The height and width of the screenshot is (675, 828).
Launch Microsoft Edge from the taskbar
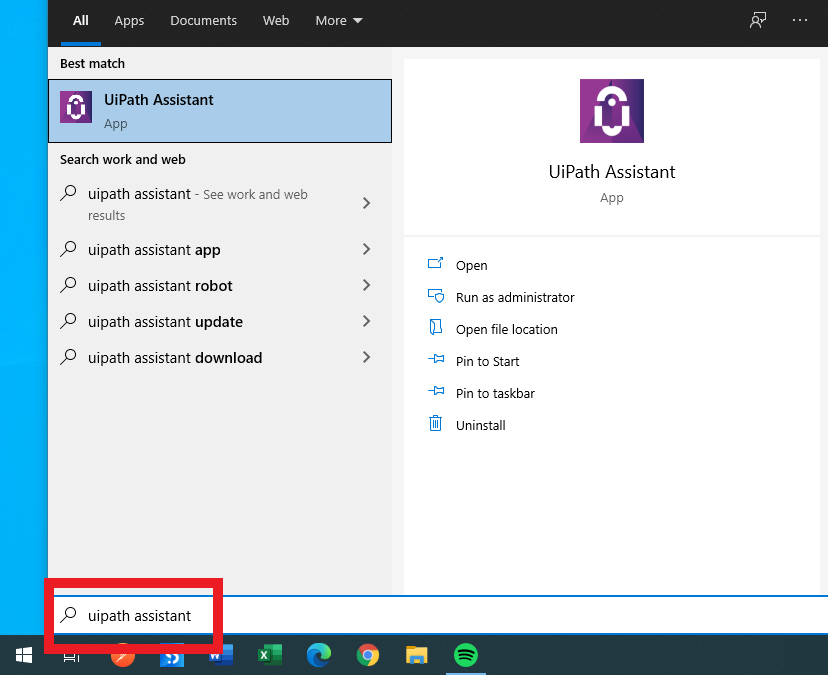point(319,655)
